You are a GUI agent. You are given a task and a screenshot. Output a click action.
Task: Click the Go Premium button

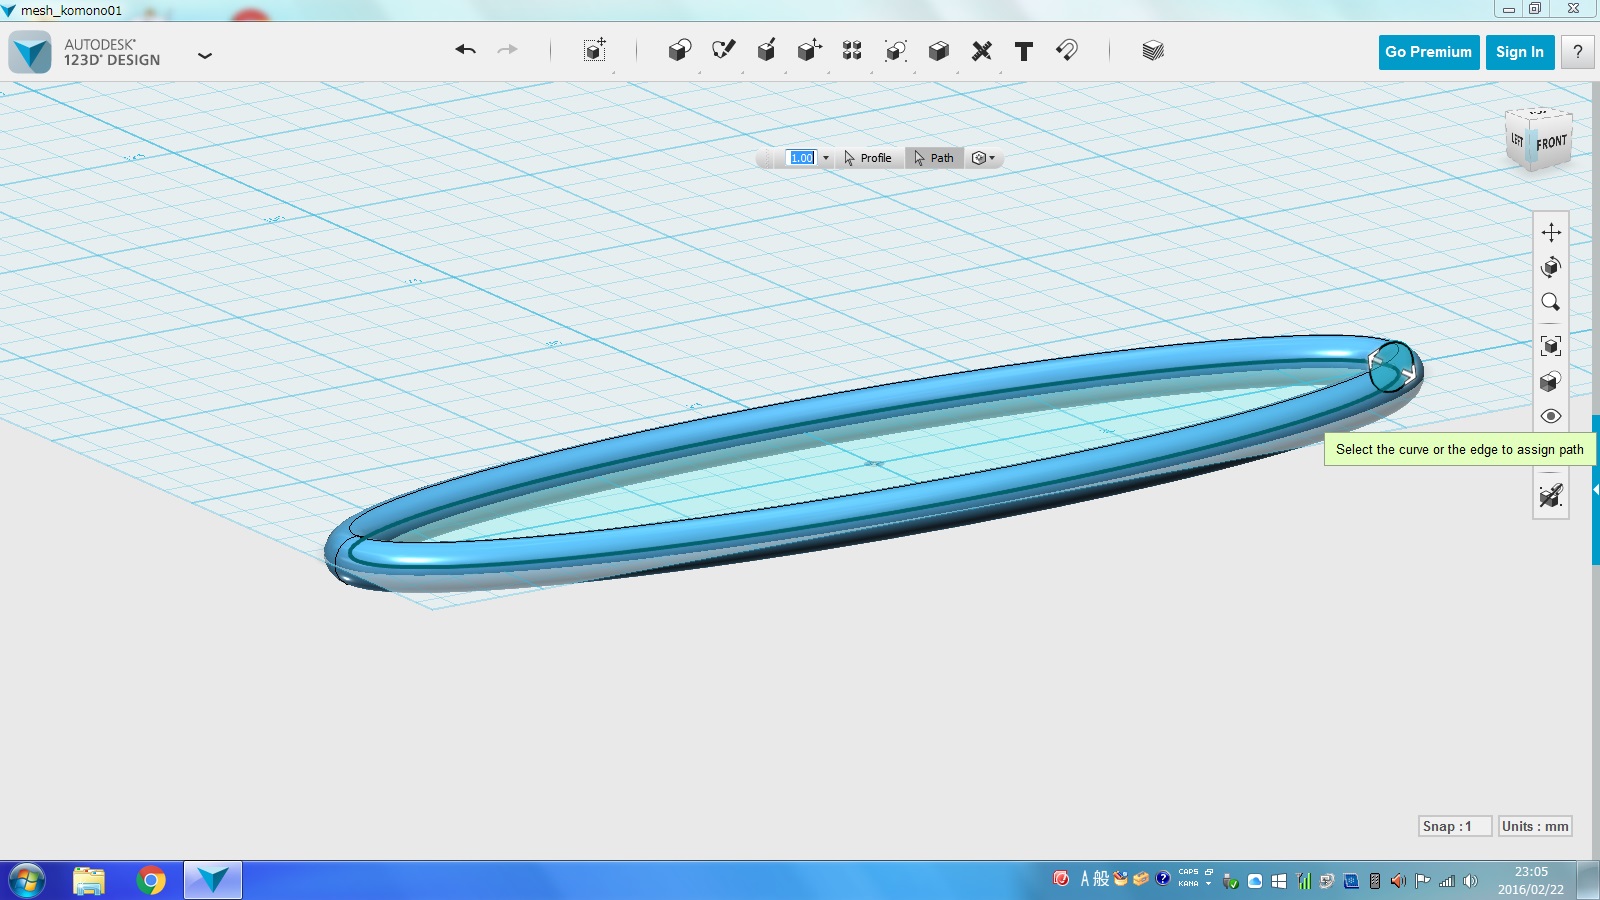pyautogui.click(x=1429, y=52)
